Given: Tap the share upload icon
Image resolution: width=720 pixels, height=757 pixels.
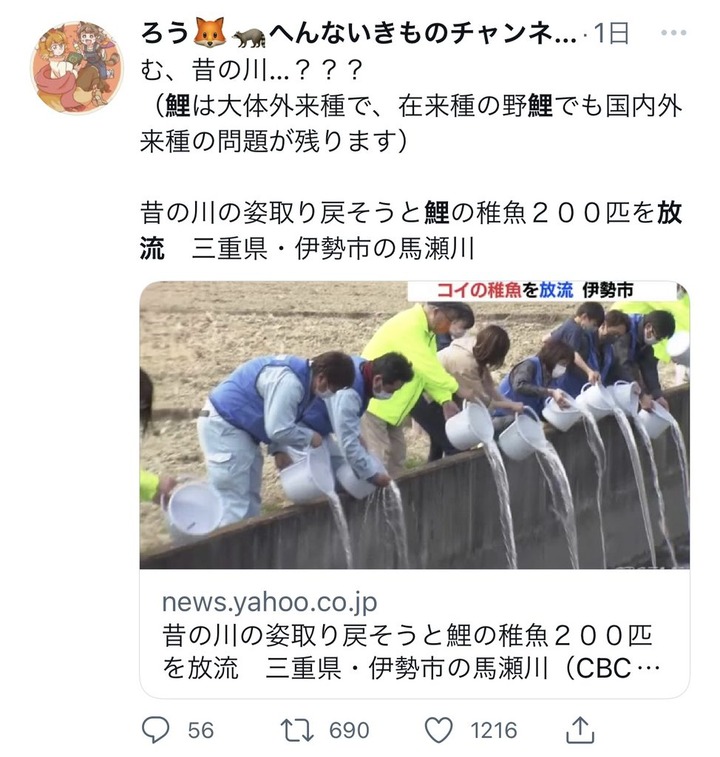Looking at the screenshot, I should pyautogui.click(x=580, y=729).
